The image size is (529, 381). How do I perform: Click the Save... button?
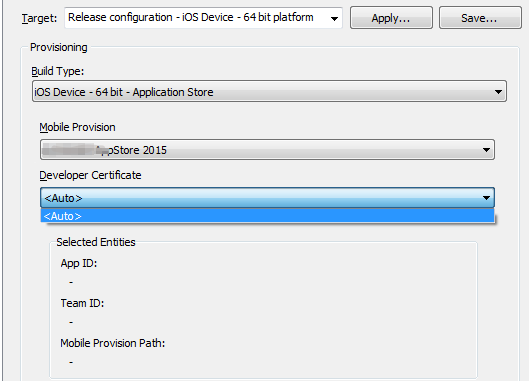coord(480,18)
